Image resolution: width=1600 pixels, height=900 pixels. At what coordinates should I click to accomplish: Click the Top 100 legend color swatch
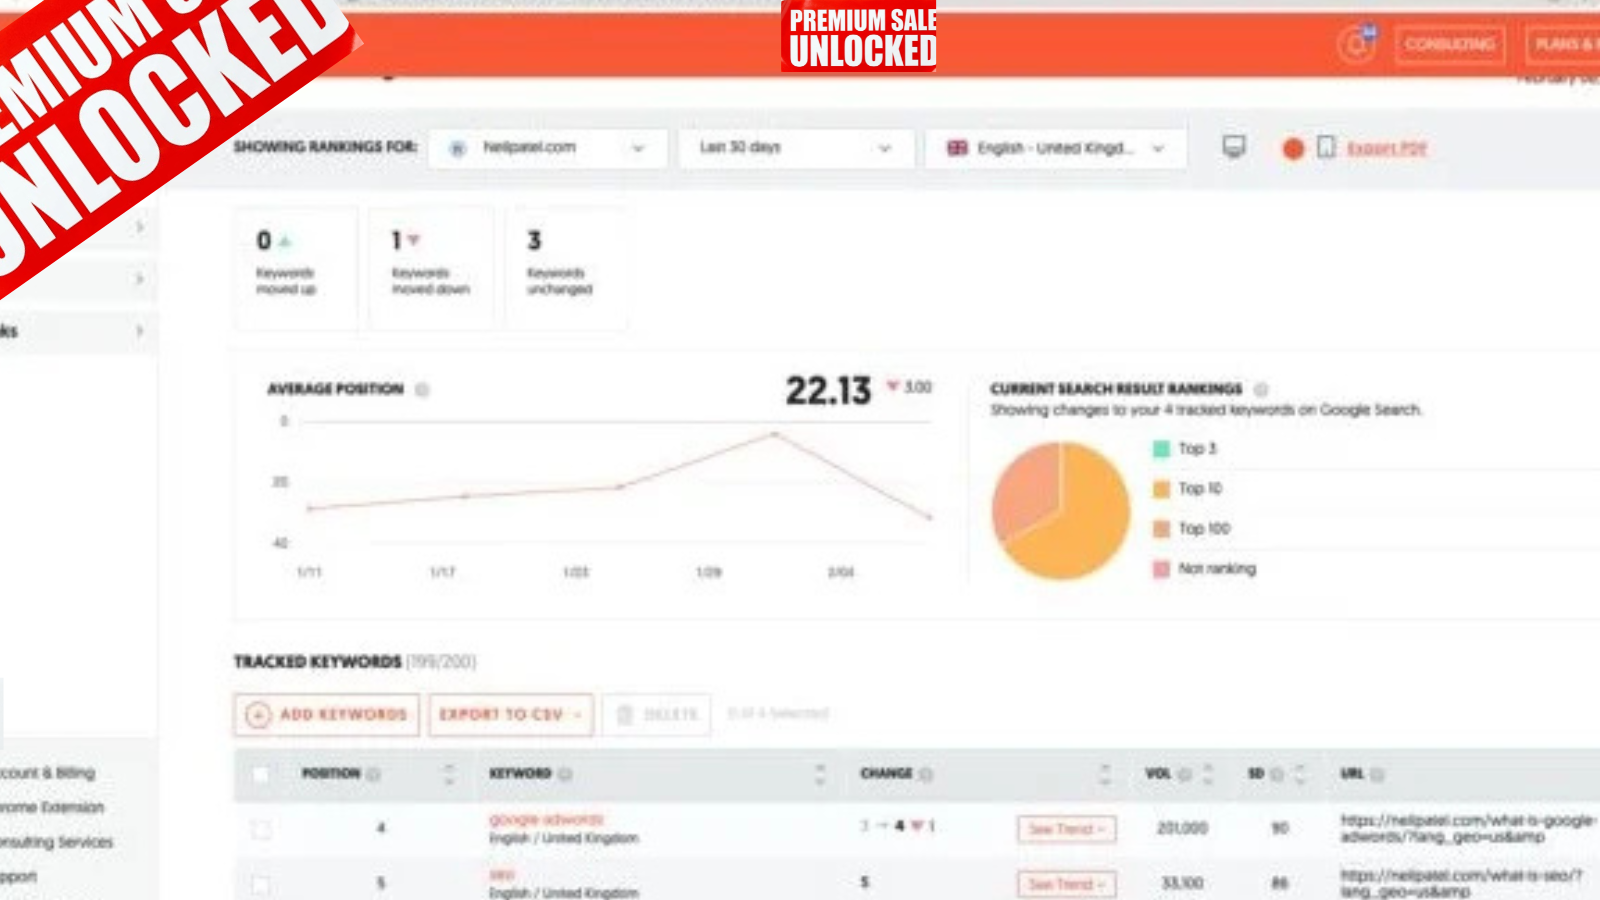[x=1160, y=528]
